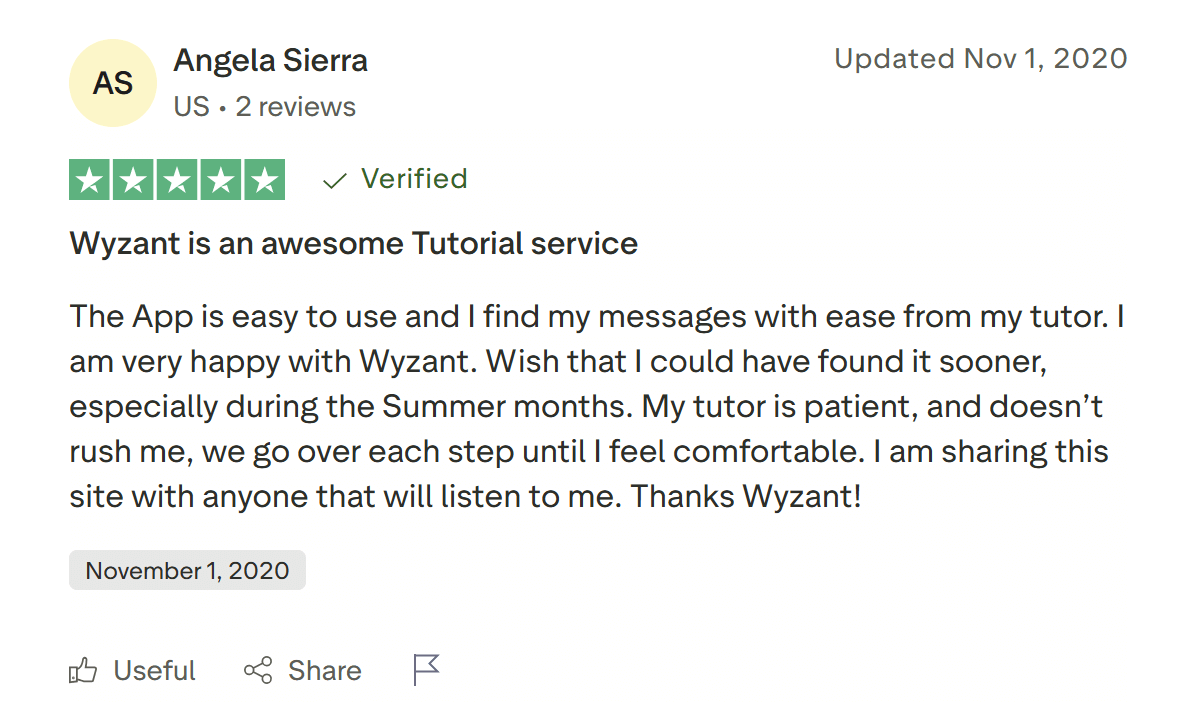
Task: Click the US location label
Action: pos(190,106)
